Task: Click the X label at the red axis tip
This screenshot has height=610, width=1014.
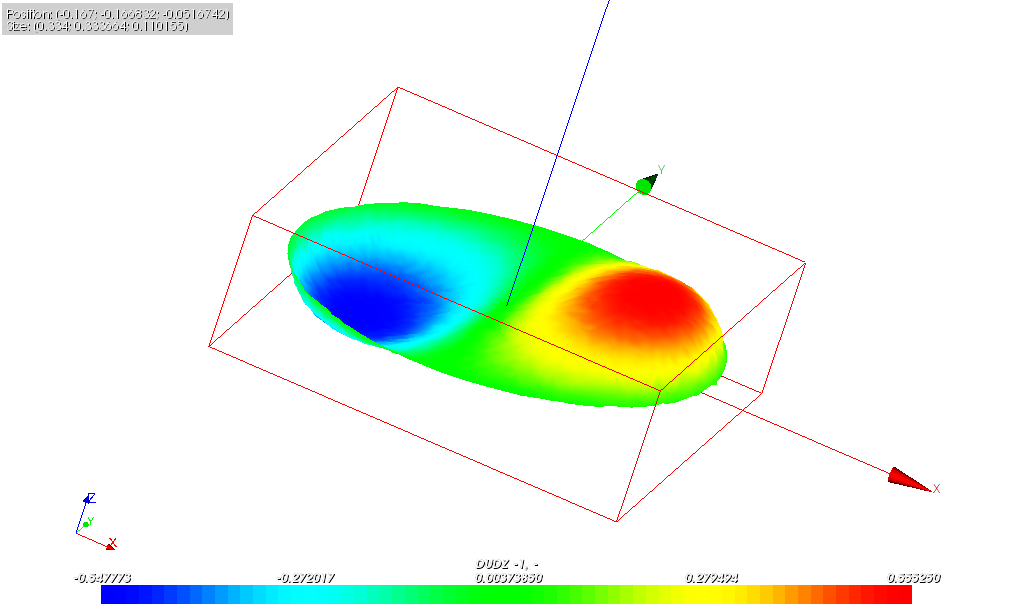Action: coord(936,488)
